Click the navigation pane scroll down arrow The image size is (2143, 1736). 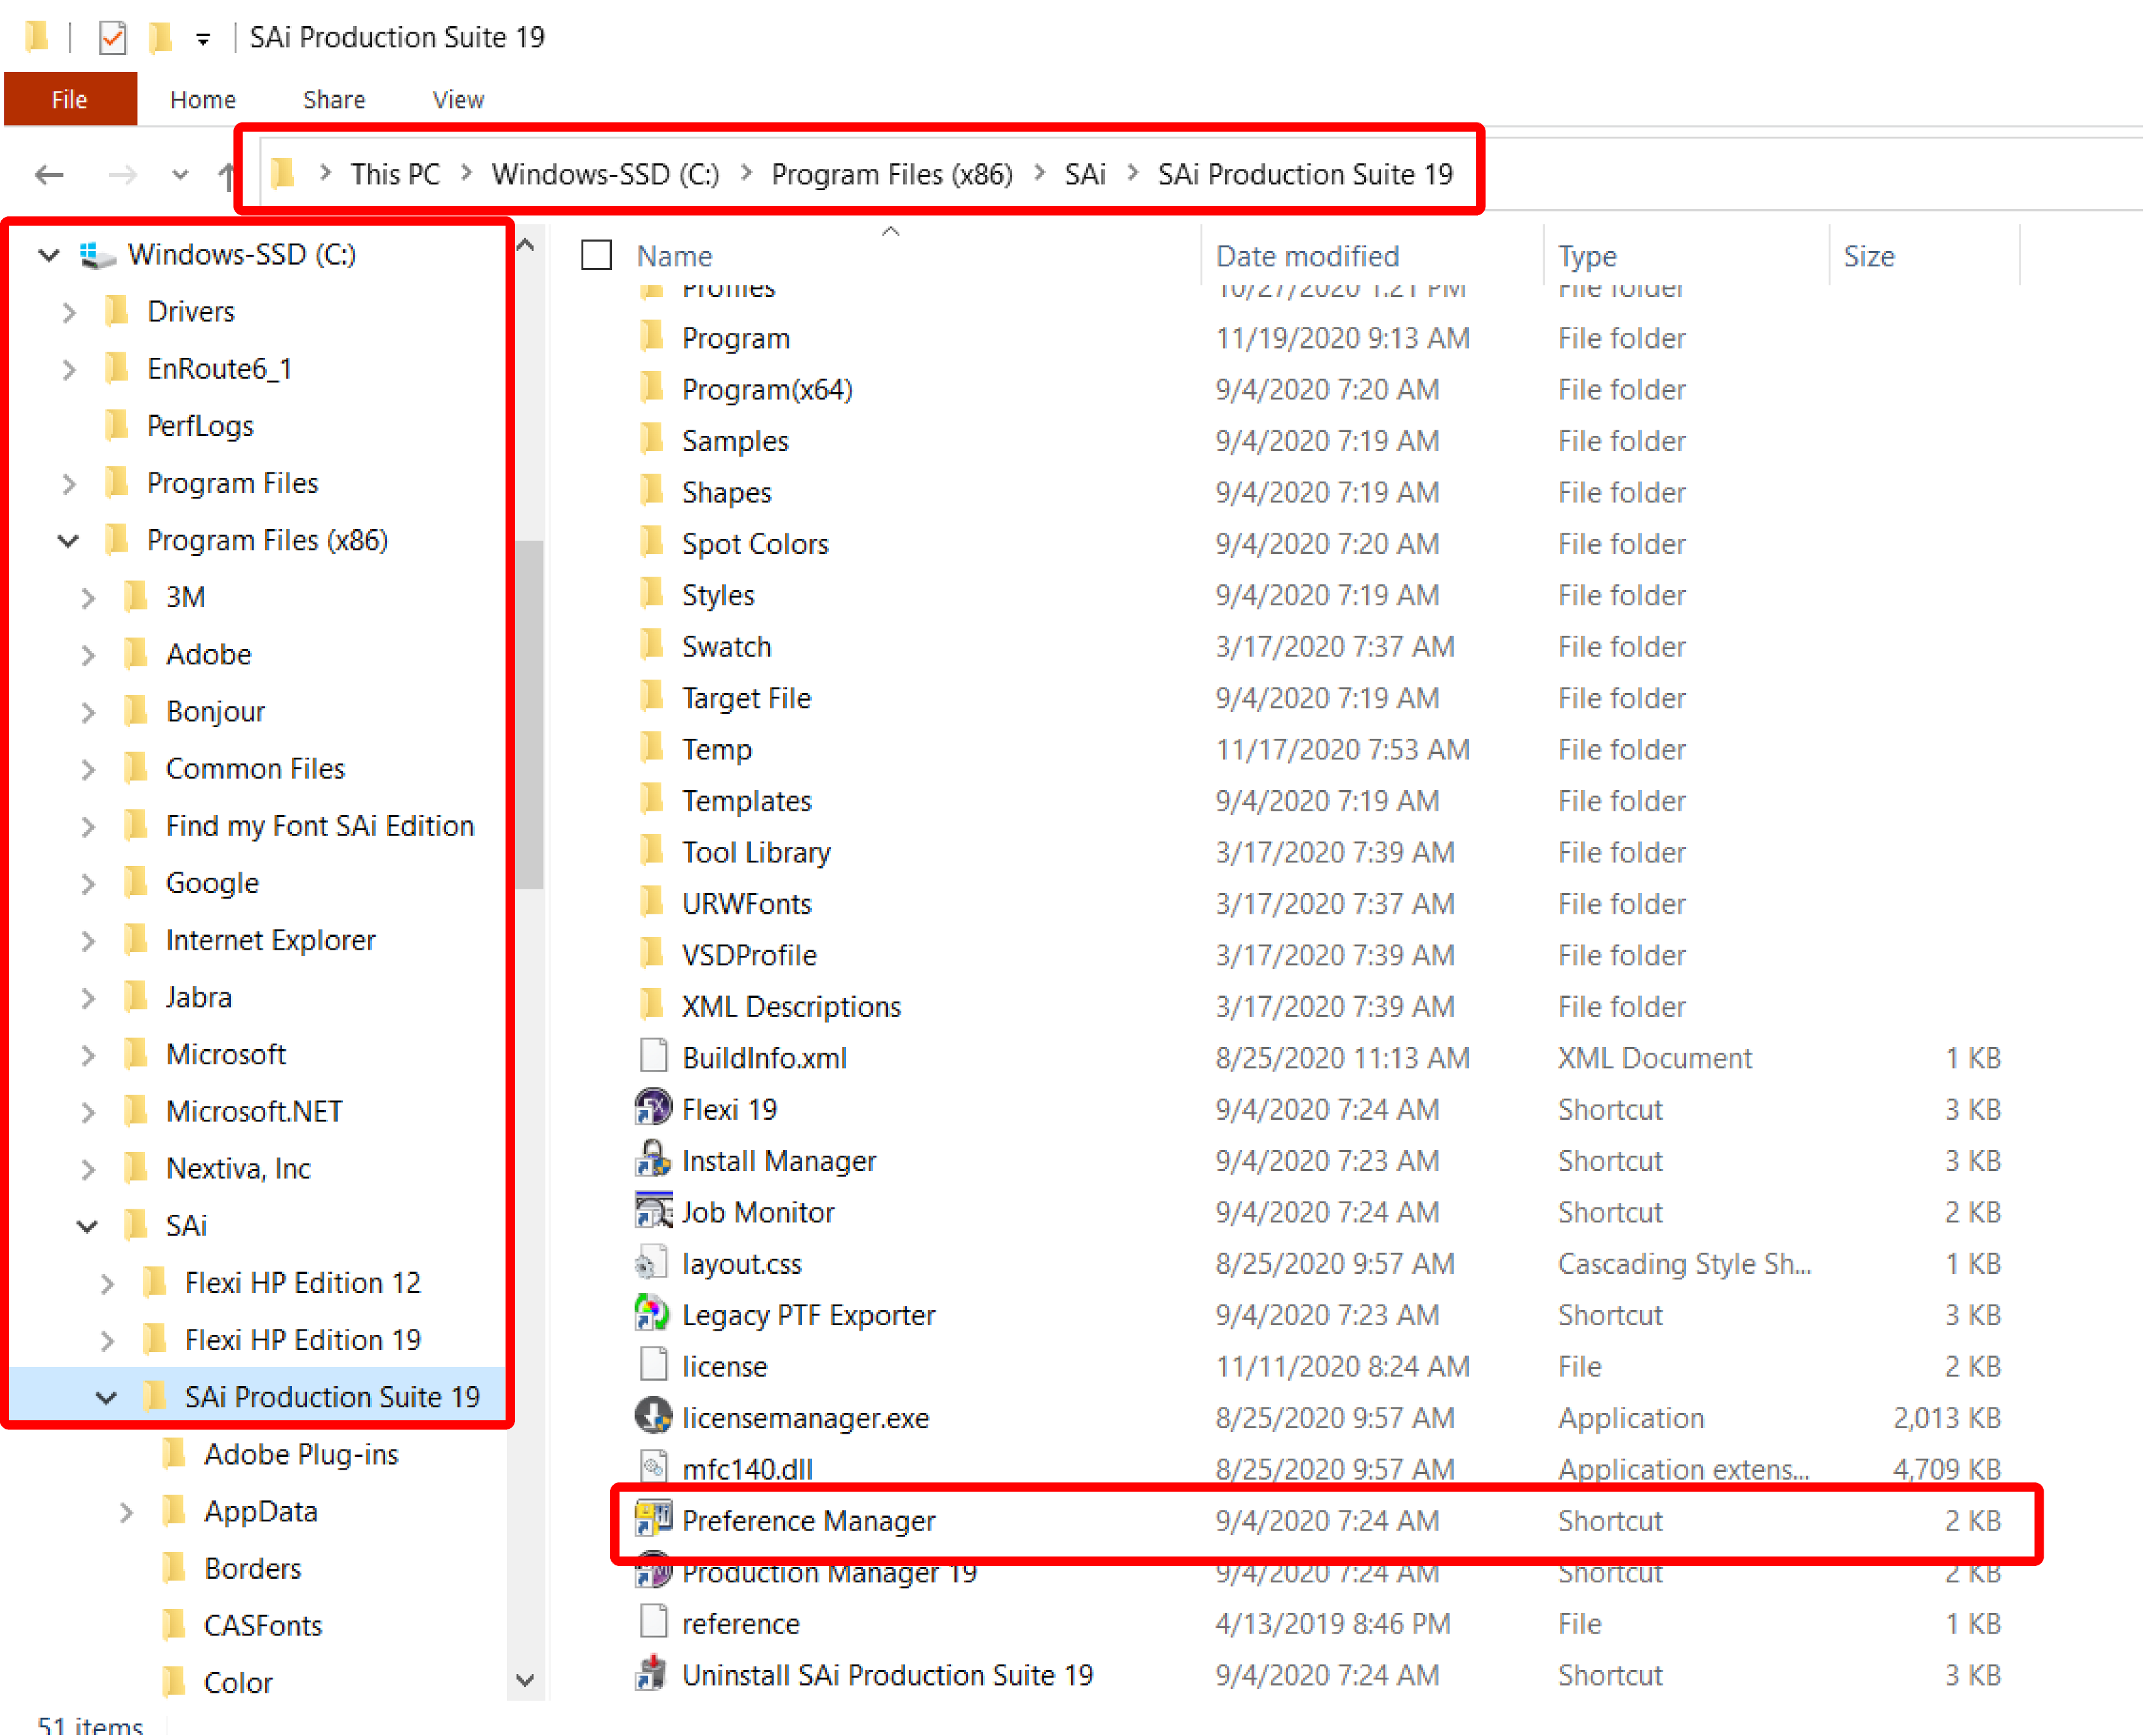(526, 1680)
